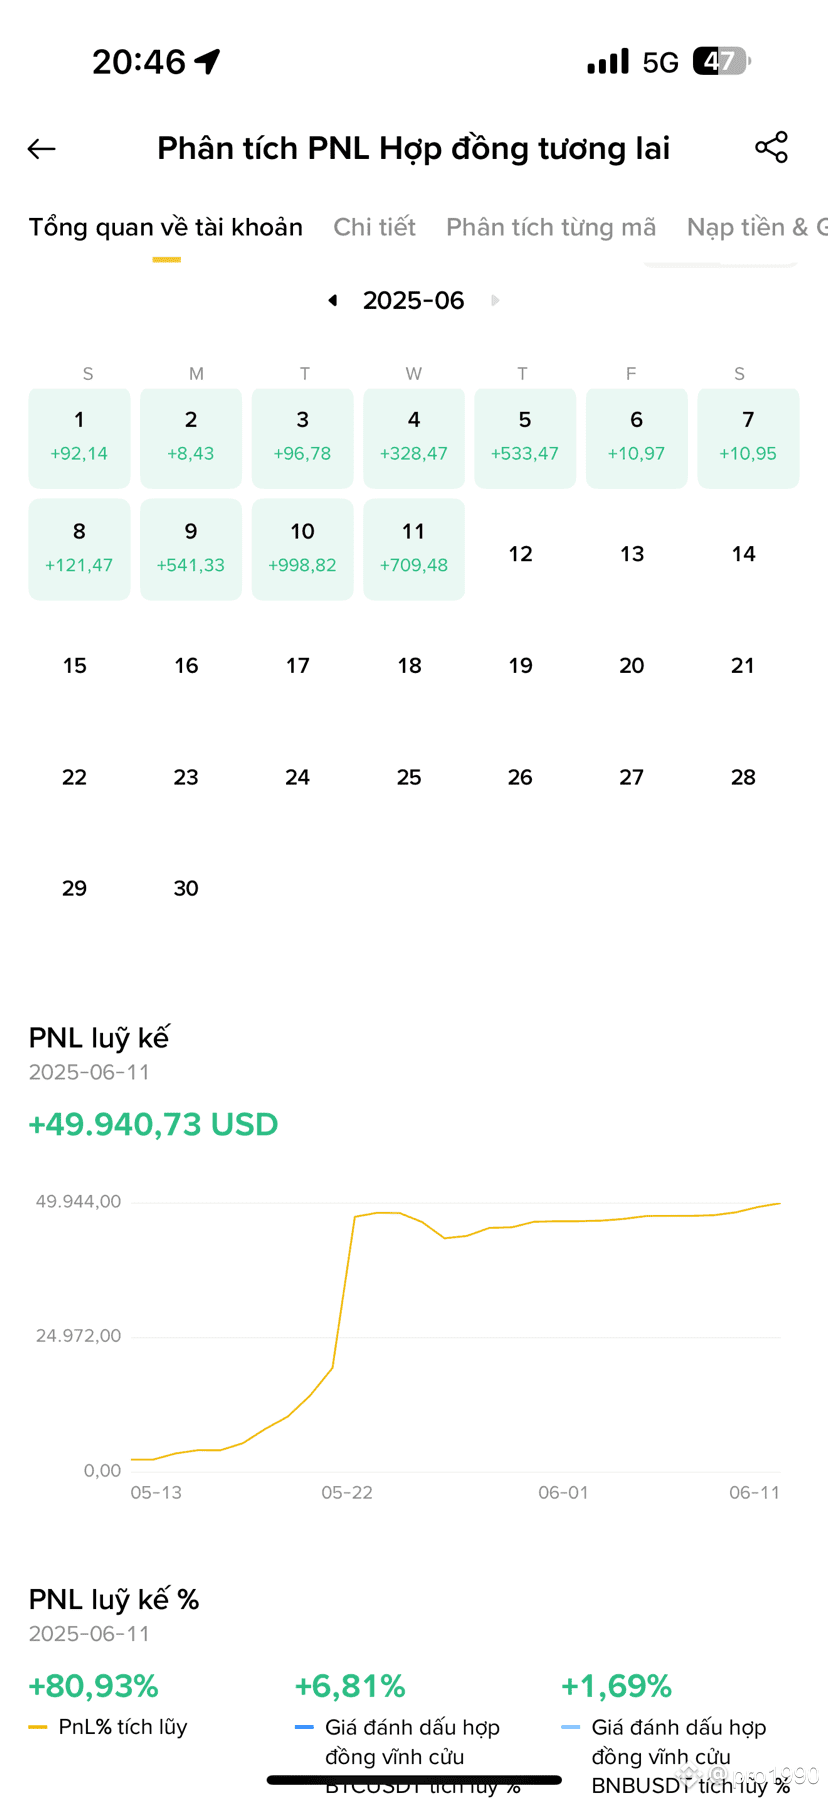Go to previous month arrow
Screen dimensions: 828x1800
333,300
